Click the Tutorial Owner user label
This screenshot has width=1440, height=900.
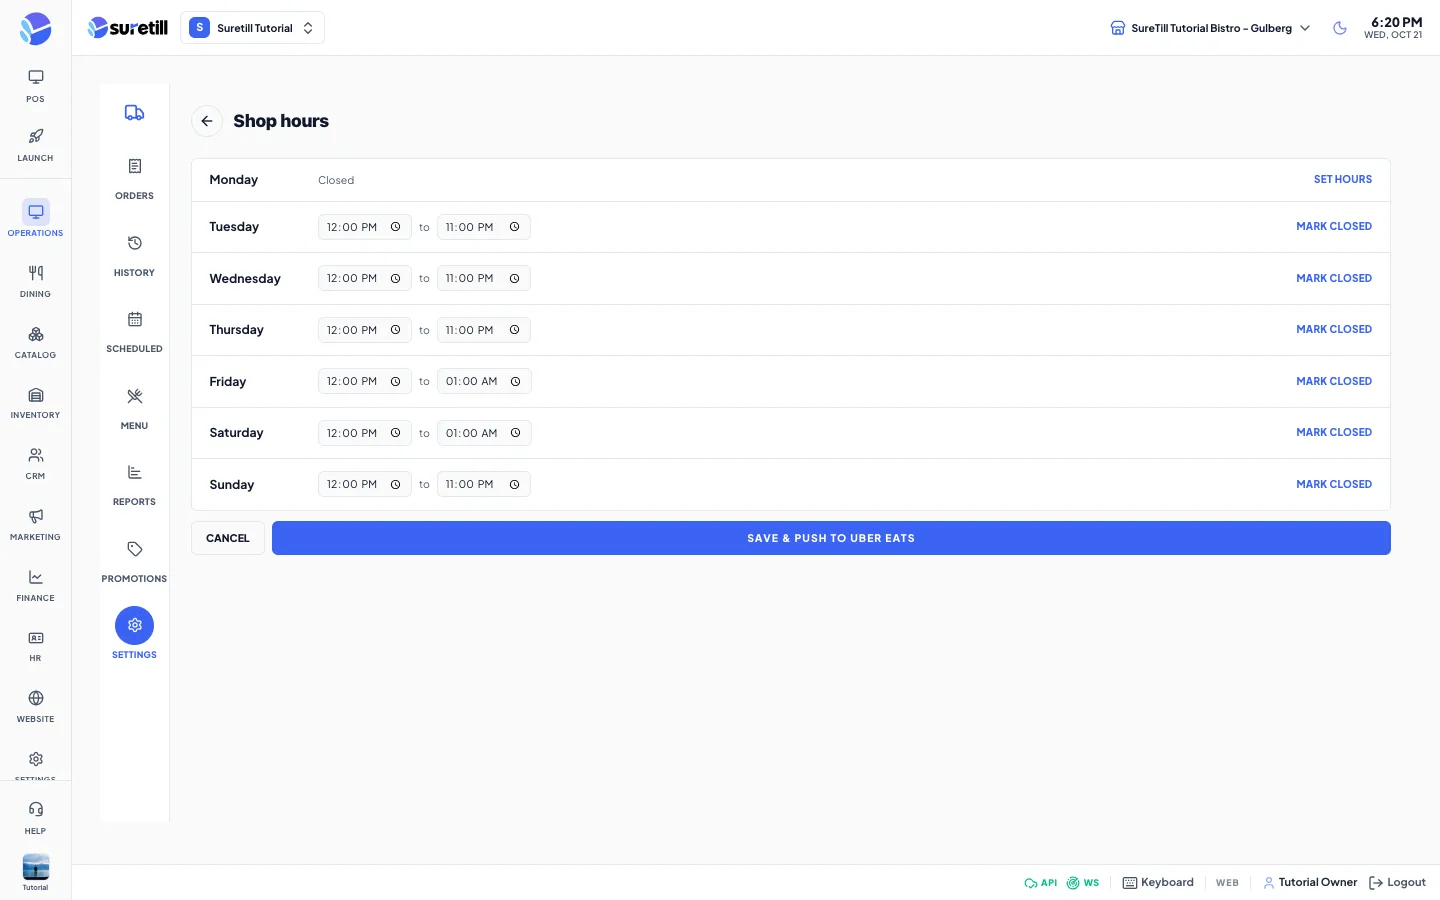1310,883
